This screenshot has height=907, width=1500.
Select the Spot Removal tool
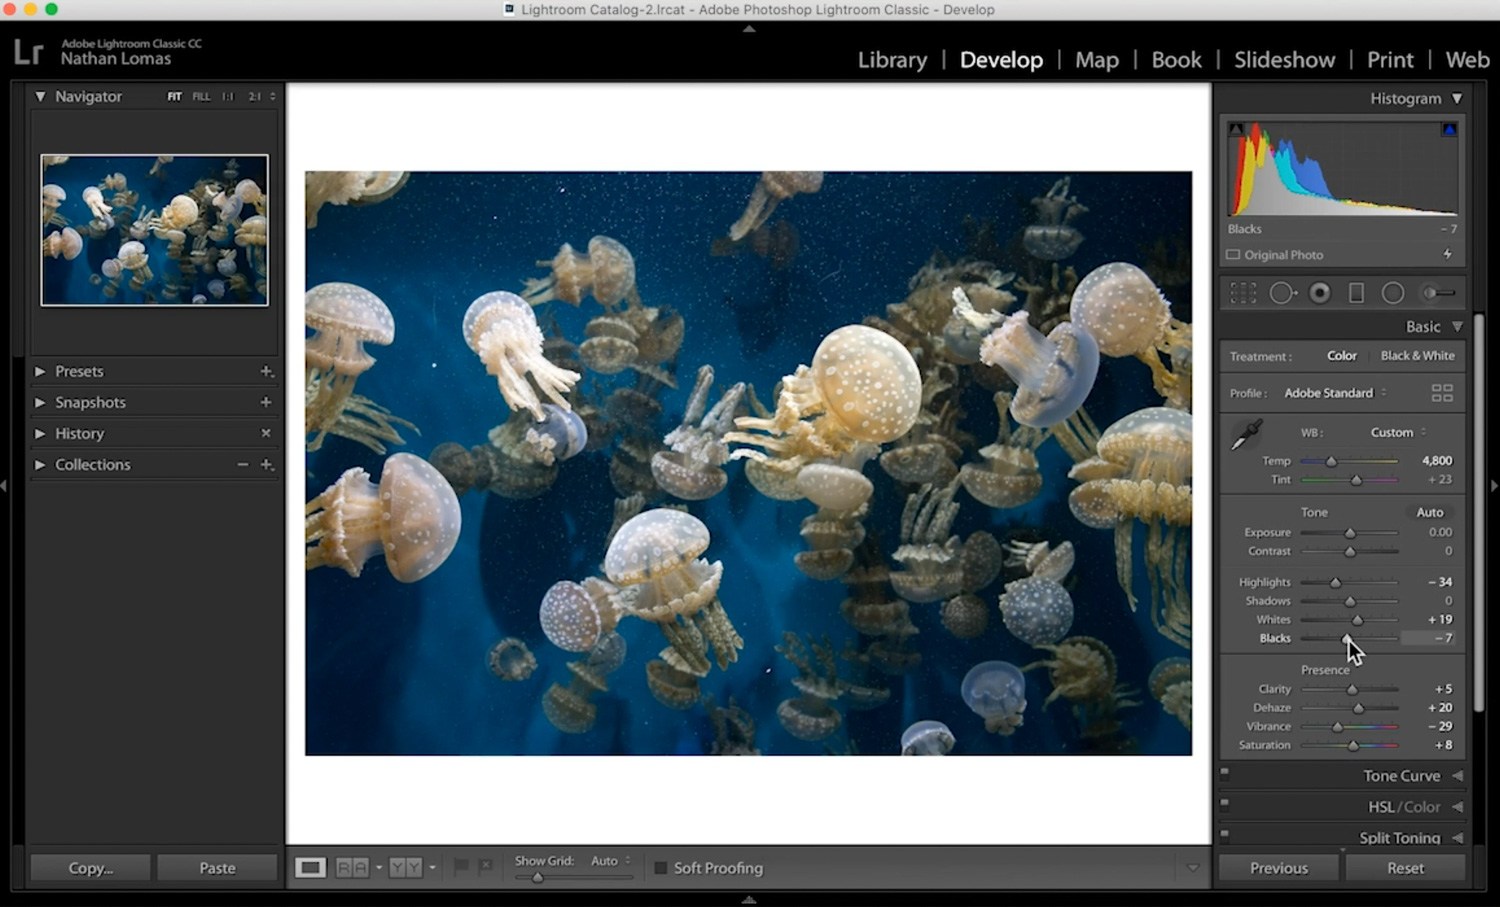1281,292
